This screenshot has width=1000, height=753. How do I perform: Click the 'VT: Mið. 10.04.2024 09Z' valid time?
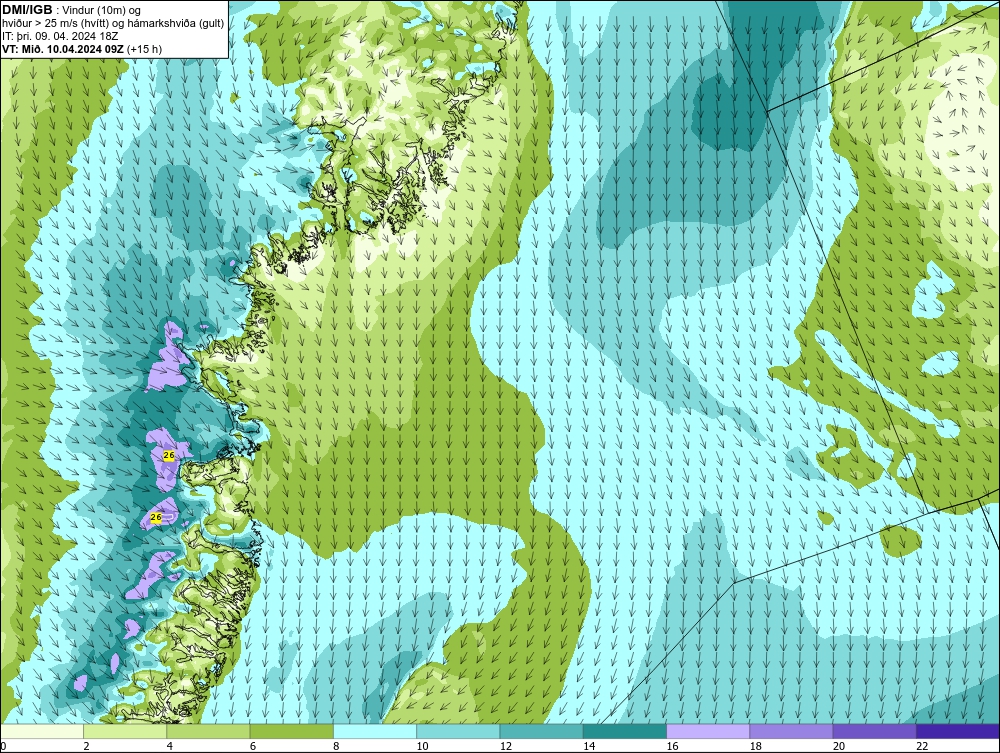63,49
